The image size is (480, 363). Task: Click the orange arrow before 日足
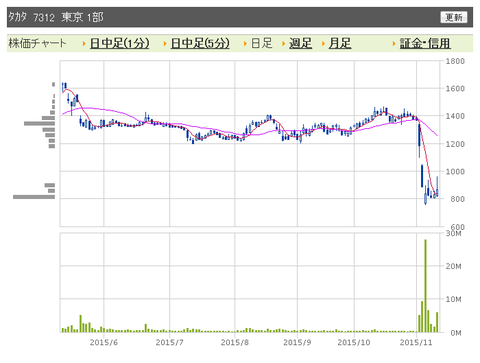[245, 44]
